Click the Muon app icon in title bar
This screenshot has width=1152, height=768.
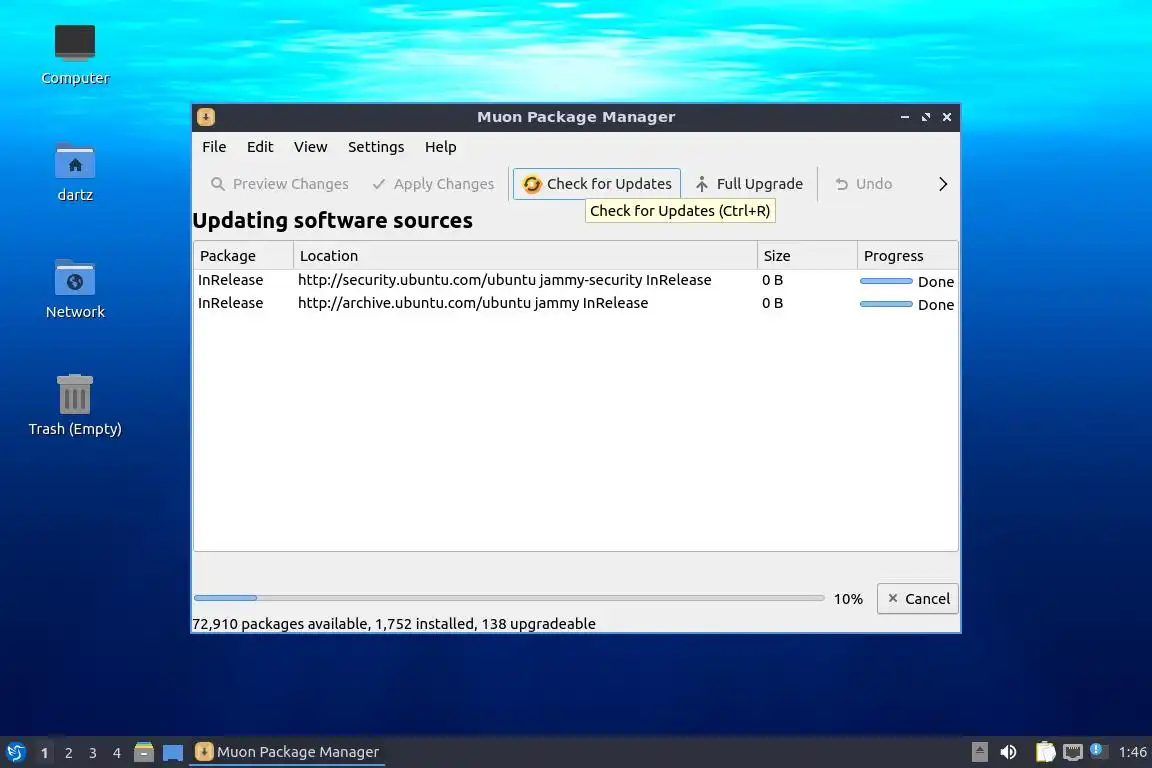tap(206, 117)
